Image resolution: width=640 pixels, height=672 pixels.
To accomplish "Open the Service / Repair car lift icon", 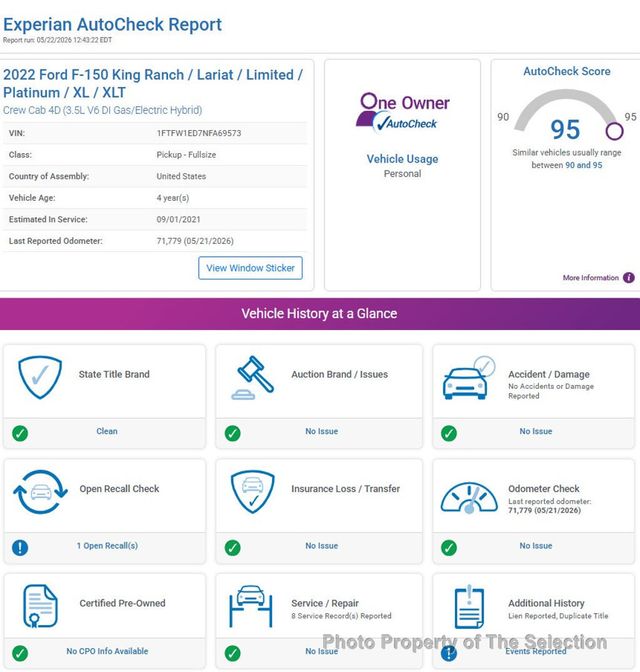I will (x=251, y=606).
